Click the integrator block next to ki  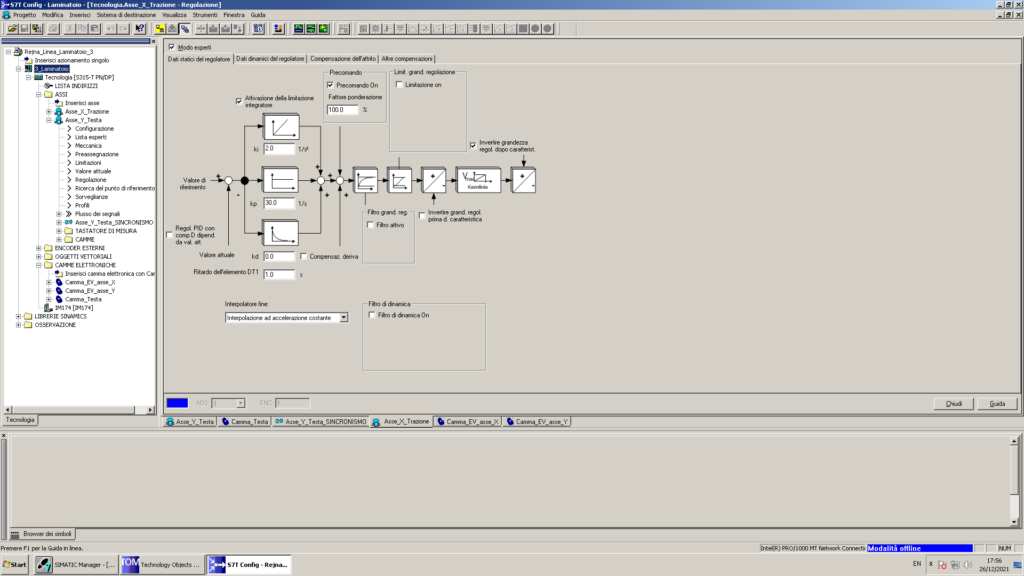281,127
